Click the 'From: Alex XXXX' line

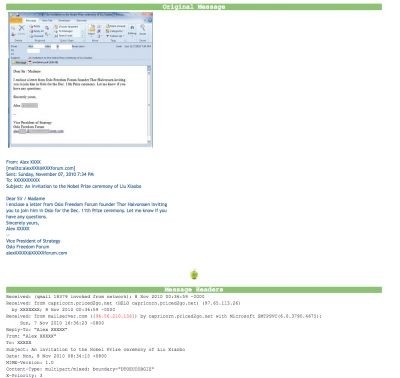point(23,162)
